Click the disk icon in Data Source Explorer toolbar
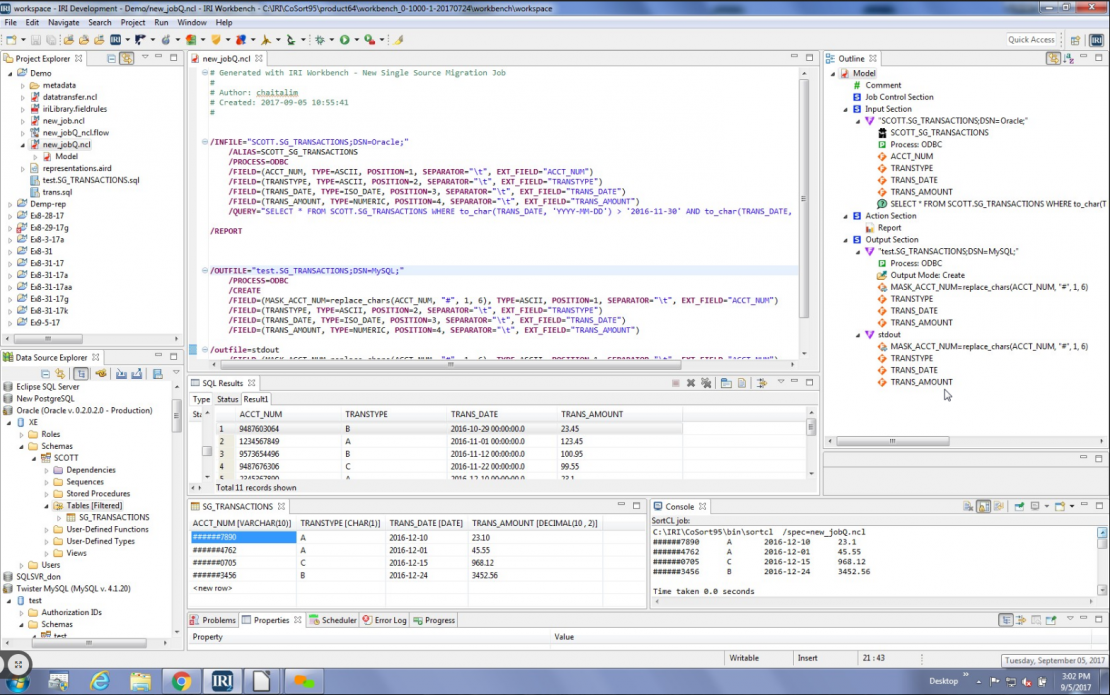The width and height of the screenshot is (1110, 695). click(x=157, y=374)
